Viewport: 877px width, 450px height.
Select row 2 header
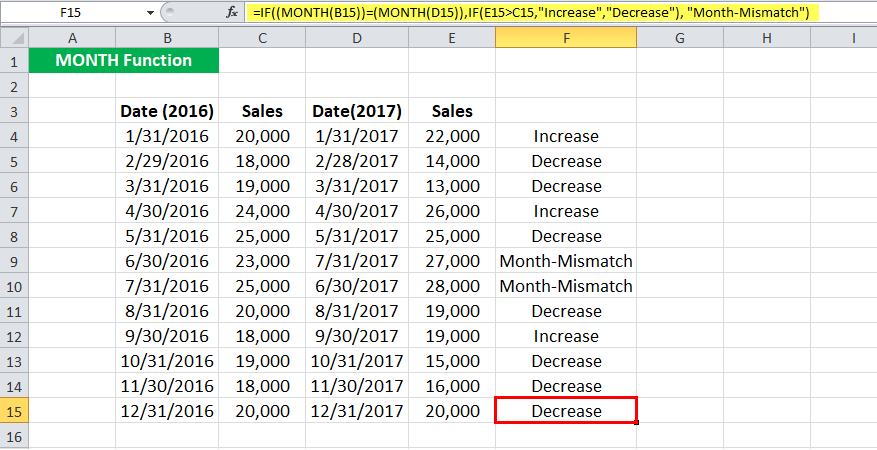coord(14,86)
